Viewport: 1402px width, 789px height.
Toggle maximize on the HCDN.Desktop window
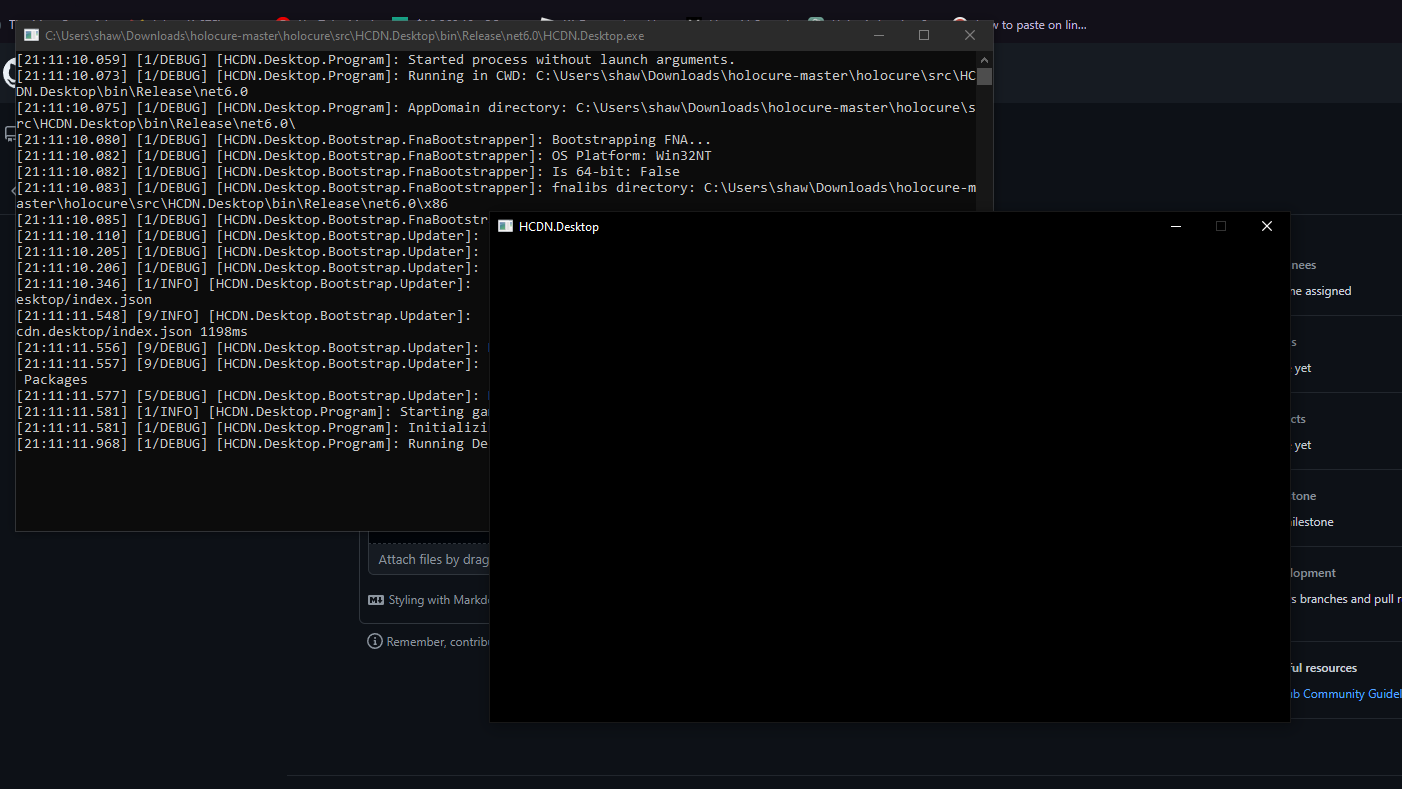pos(1221,226)
